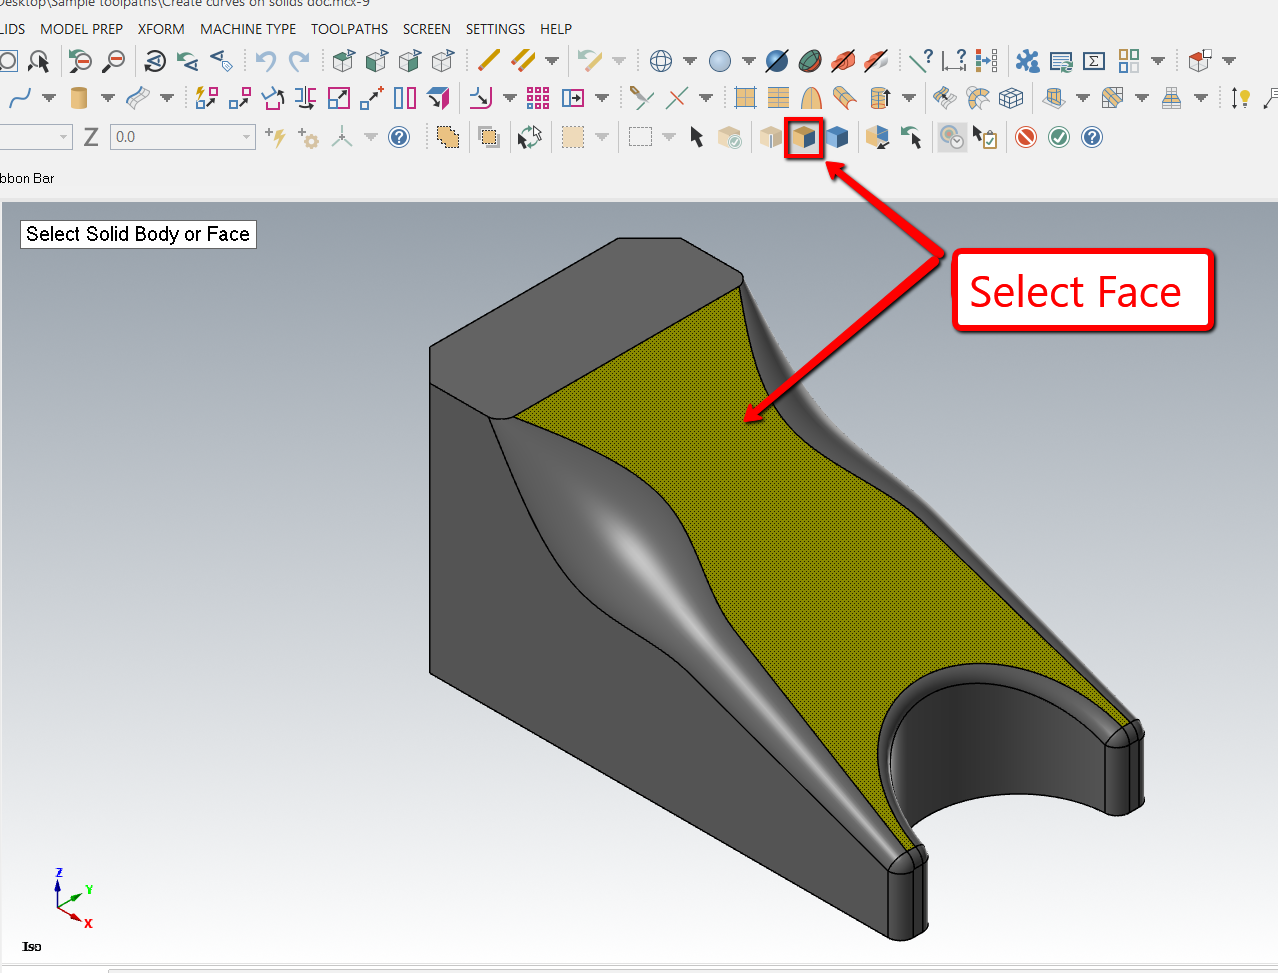
Task: Select the blue wavy surface tool
Action: point(138,98)
